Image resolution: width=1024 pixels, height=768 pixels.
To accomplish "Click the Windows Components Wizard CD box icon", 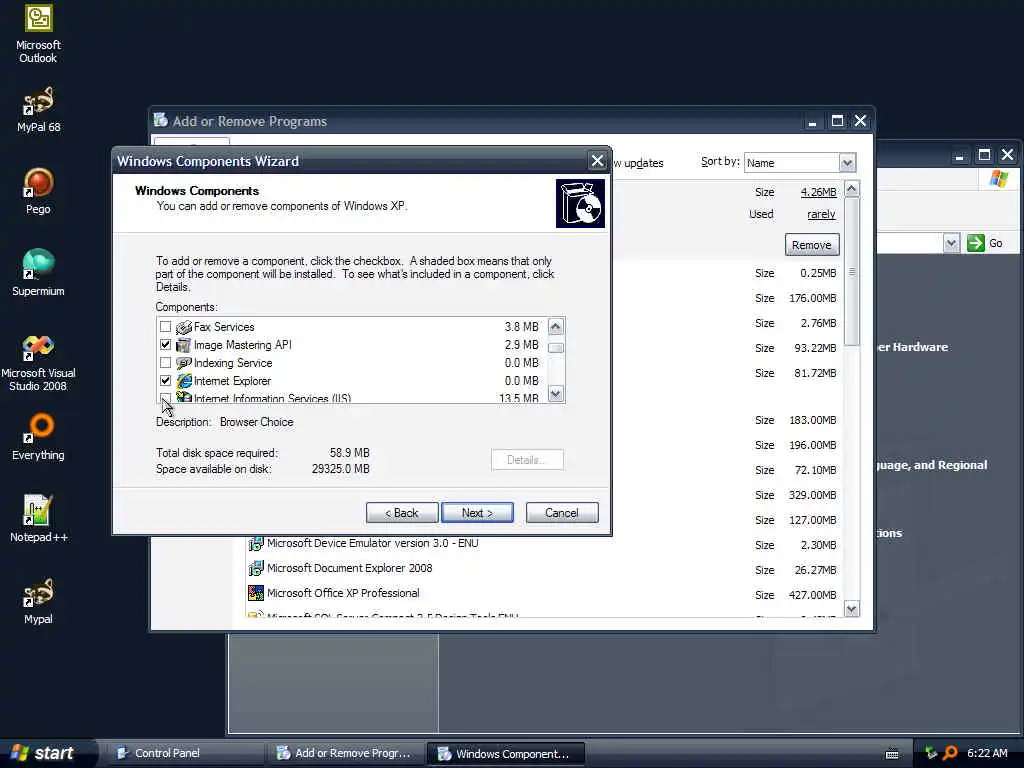I will click(x=580, y=204).
